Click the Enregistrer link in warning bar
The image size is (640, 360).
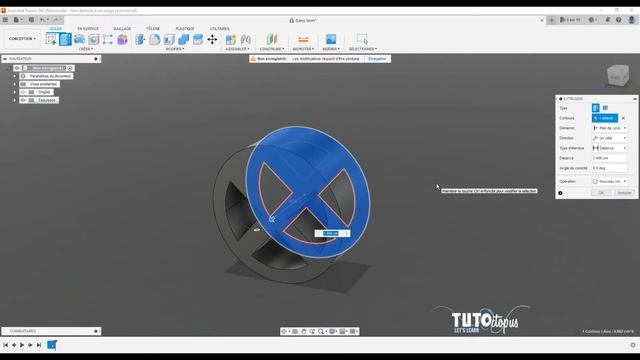[377, 59]
